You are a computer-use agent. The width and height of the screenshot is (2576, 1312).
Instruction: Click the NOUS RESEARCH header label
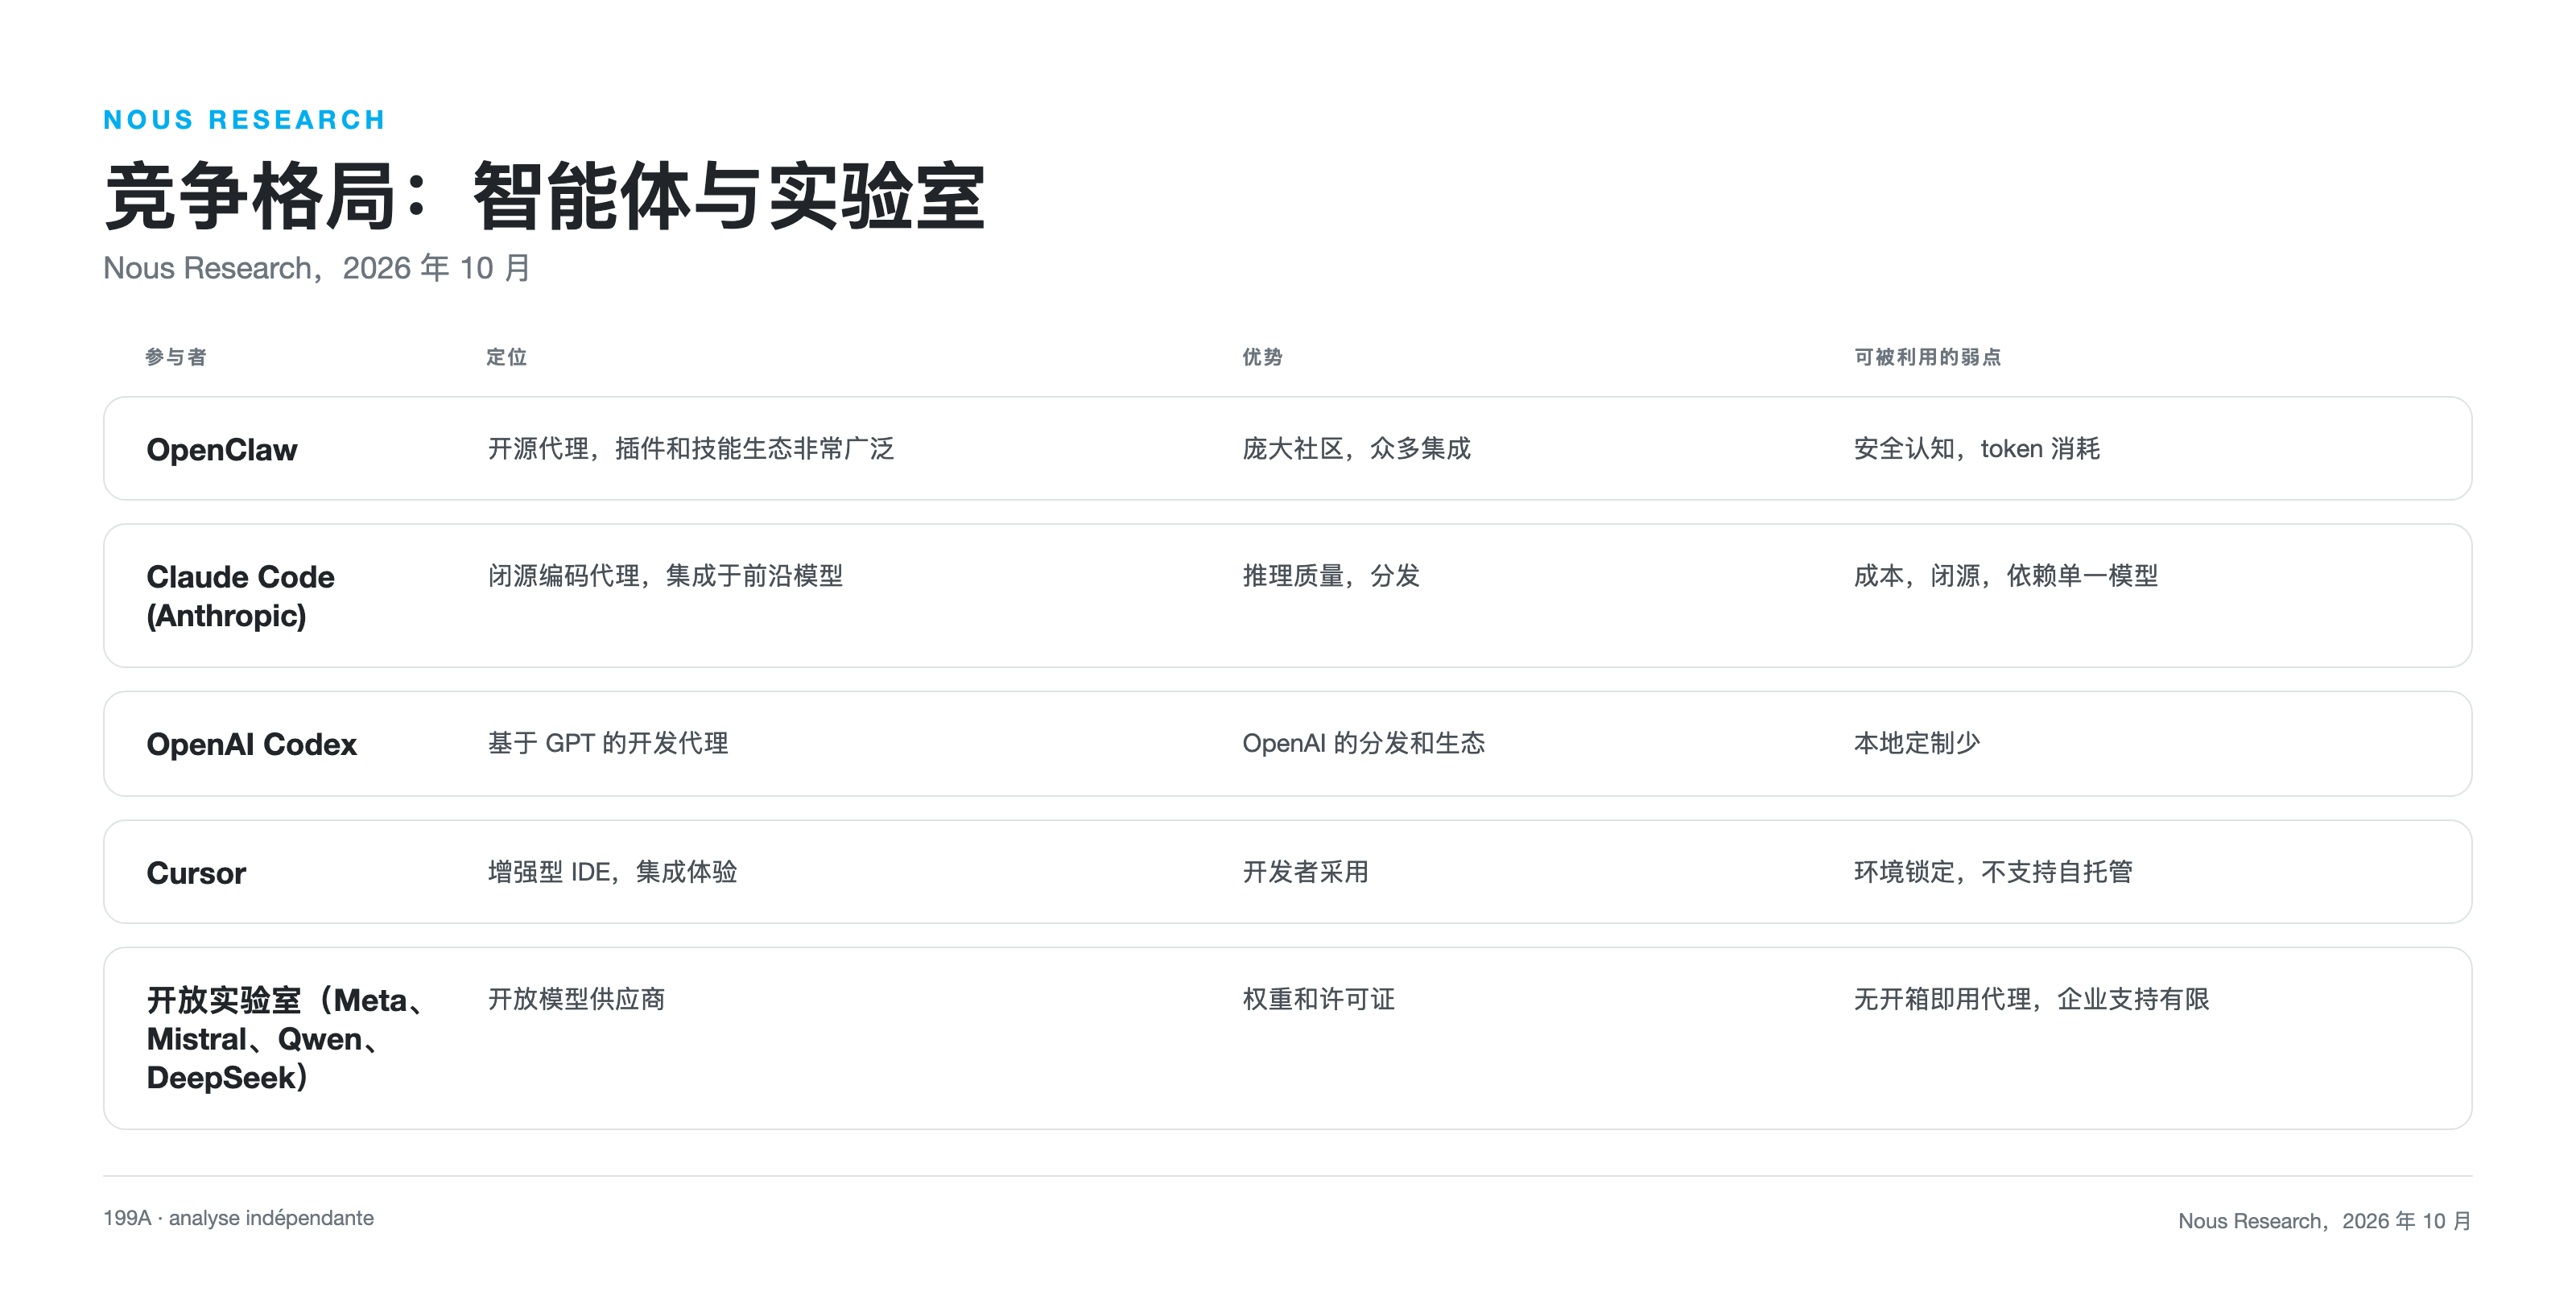(x=244, y=120)
